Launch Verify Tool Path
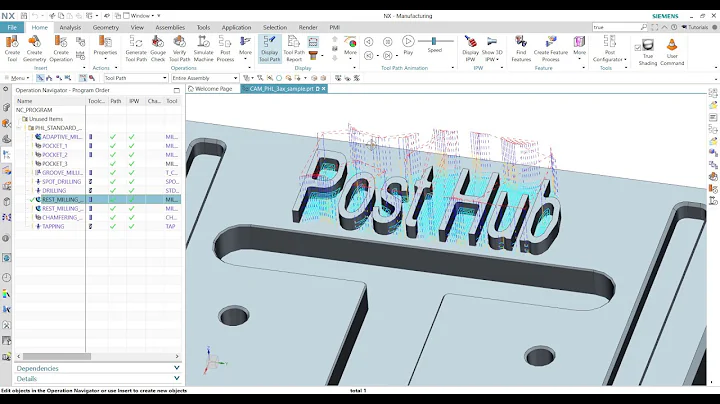Screen dimensions: 720x404 [x=180, y=49]
